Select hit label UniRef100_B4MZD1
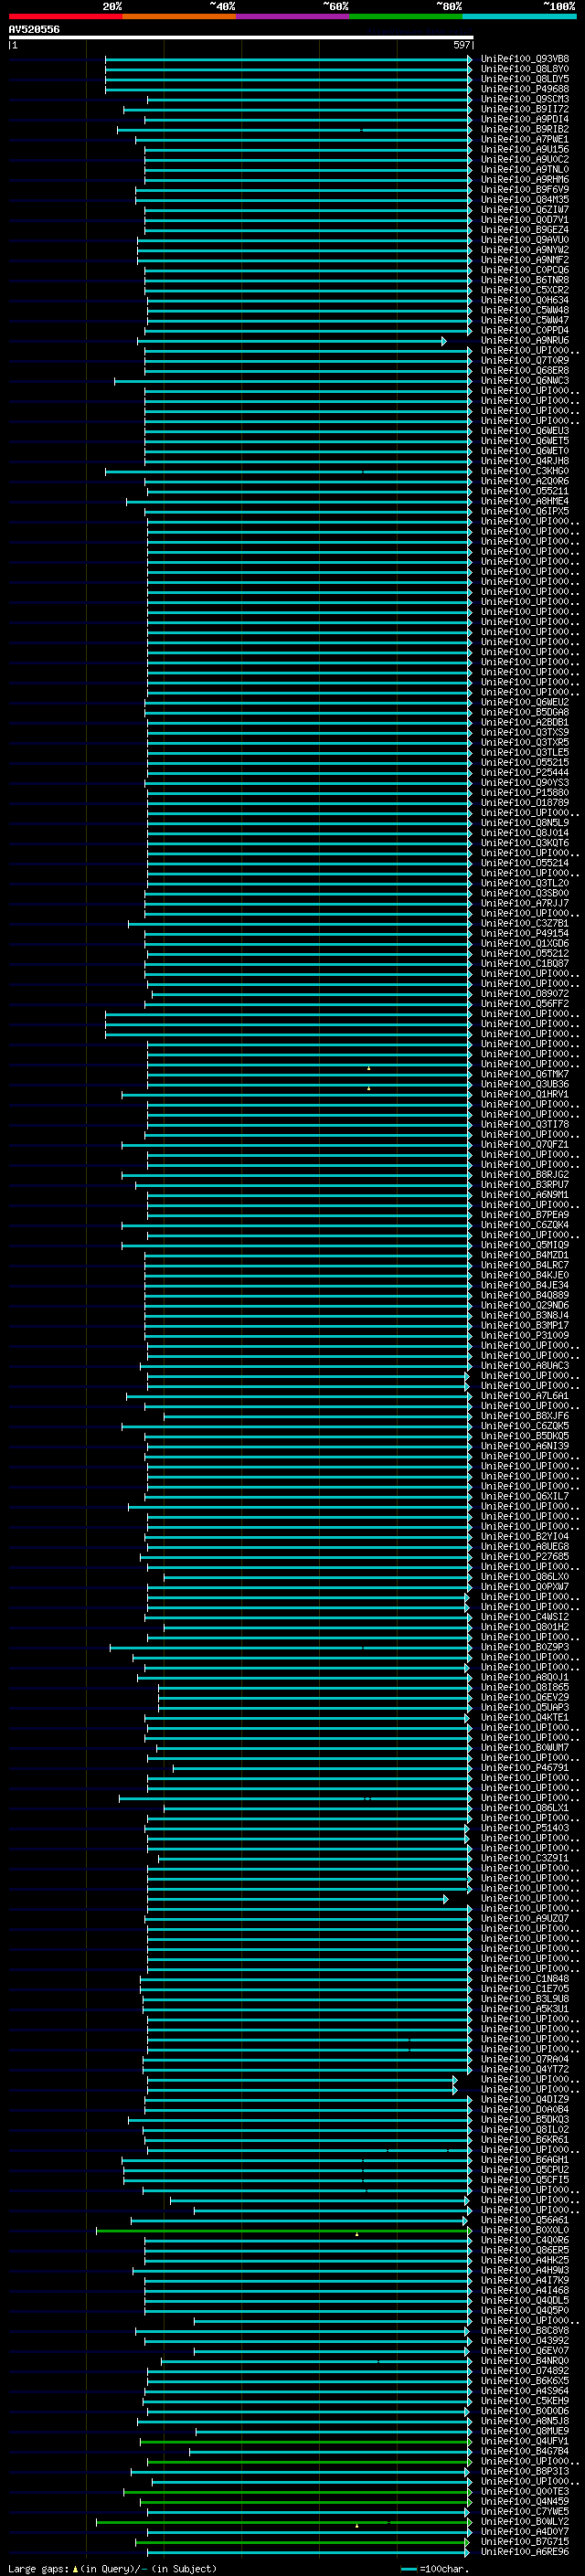The image size is (585, 2576). [x=525, y=1255]
